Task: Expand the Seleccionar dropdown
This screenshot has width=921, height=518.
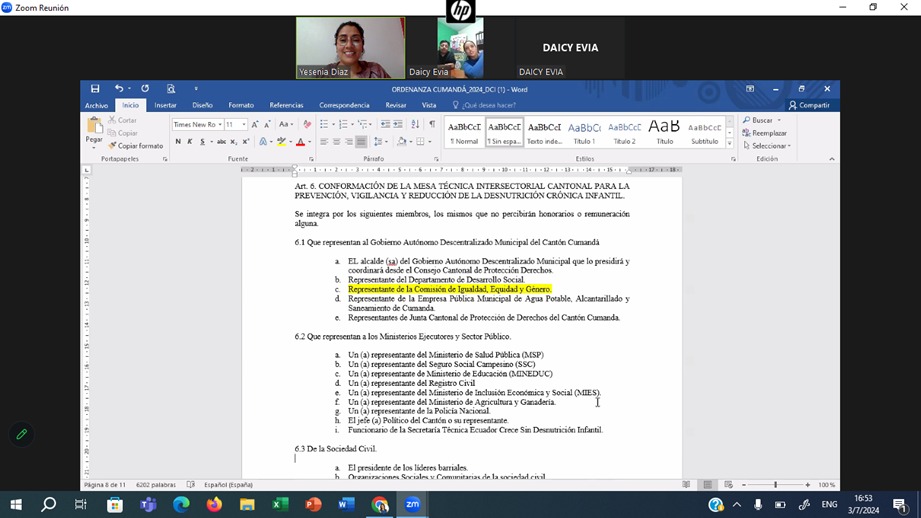Action: (x=768, y=146)
